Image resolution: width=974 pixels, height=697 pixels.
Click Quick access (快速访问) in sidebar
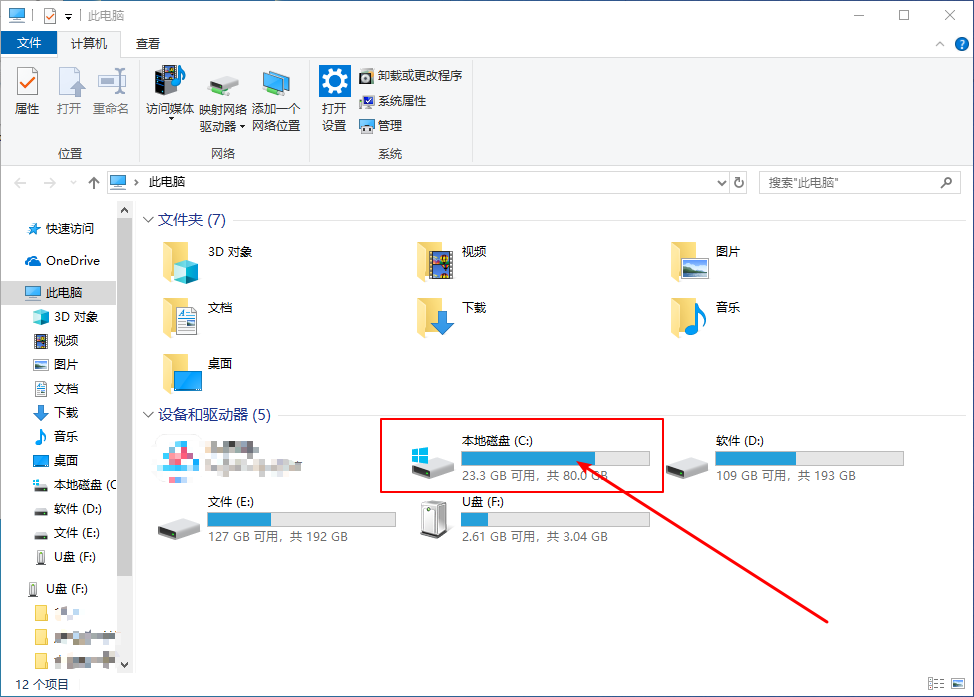tap(60, 229)
